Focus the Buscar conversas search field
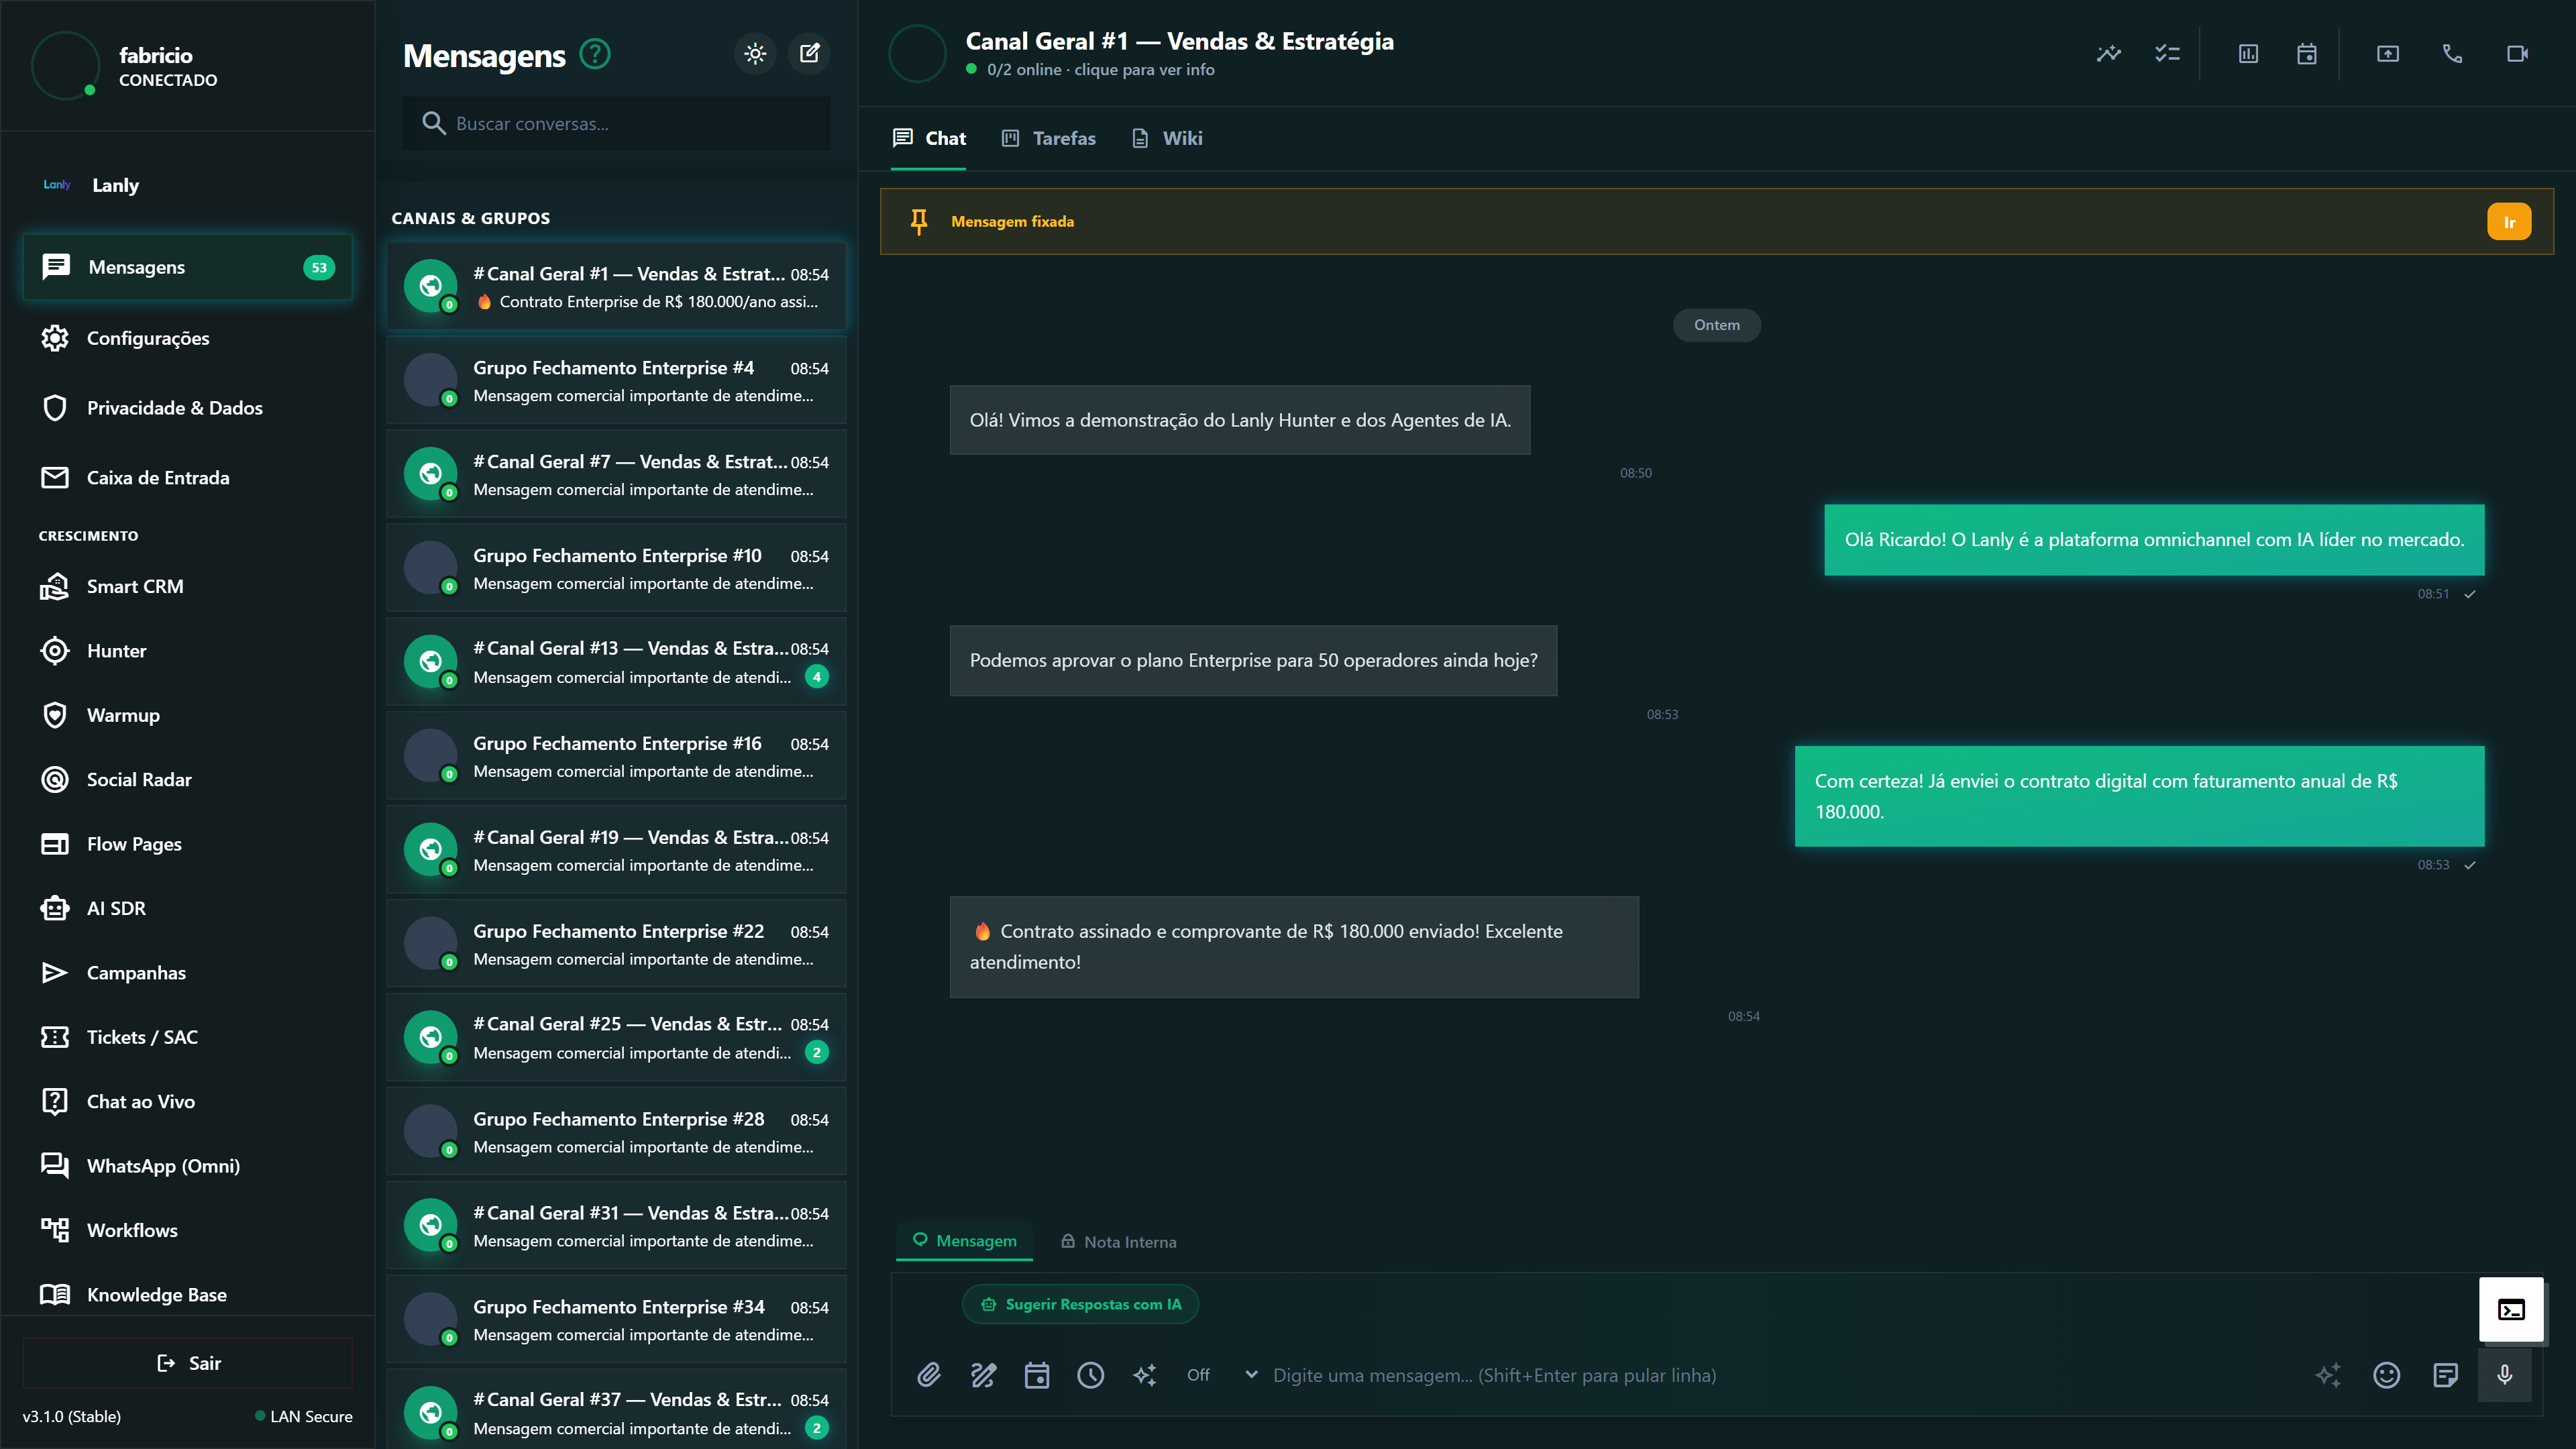Screen dimensions: 2576x1449 [x=616, y=123]
